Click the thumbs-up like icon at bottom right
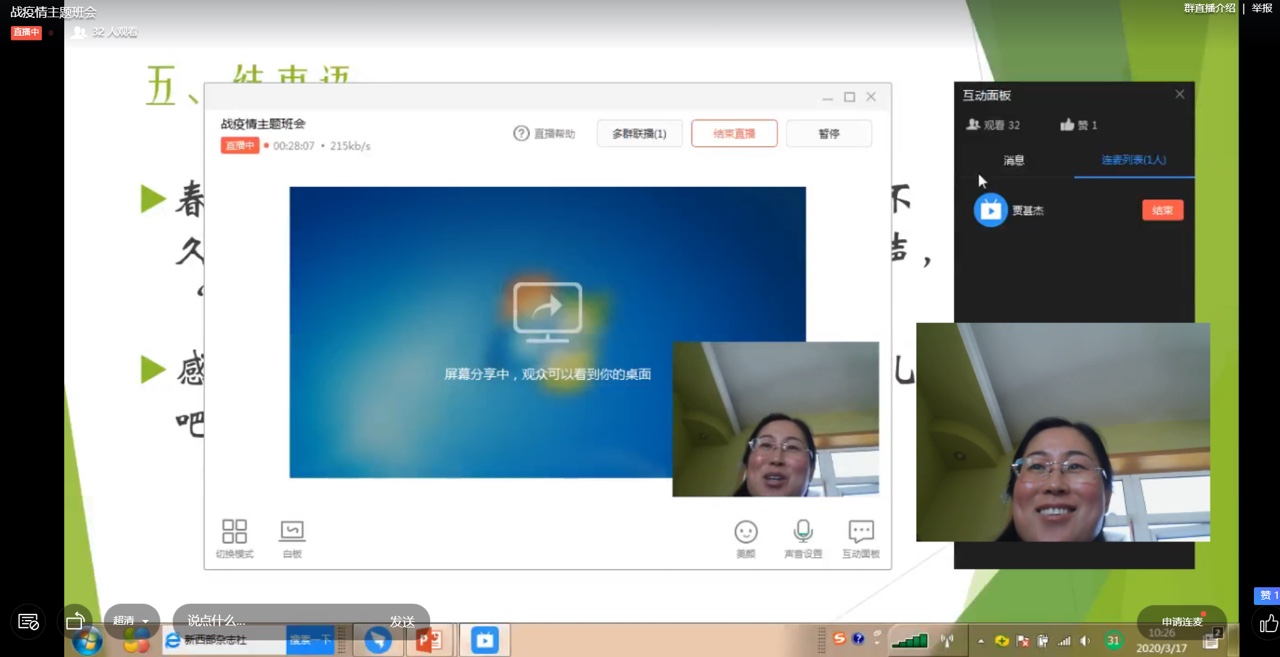 tap(1268, 624)
